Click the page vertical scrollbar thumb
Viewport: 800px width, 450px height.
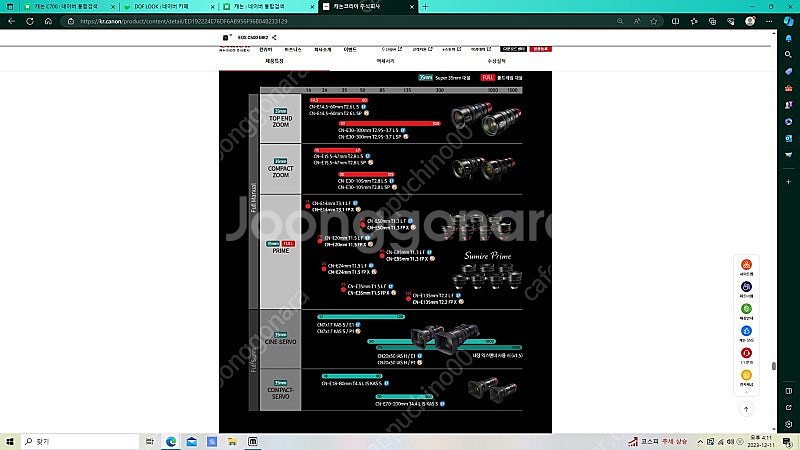pos(773,366)
